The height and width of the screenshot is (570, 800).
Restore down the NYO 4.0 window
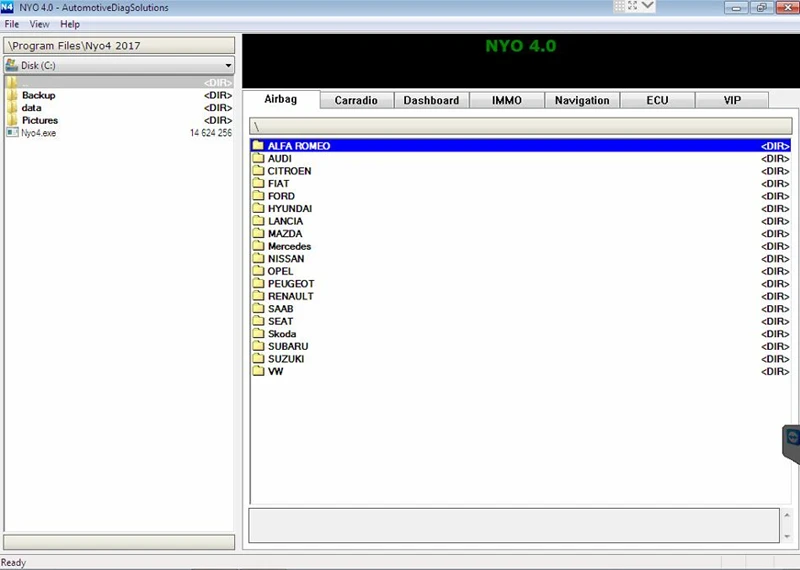pyautogui.click(x=761, y=8)
